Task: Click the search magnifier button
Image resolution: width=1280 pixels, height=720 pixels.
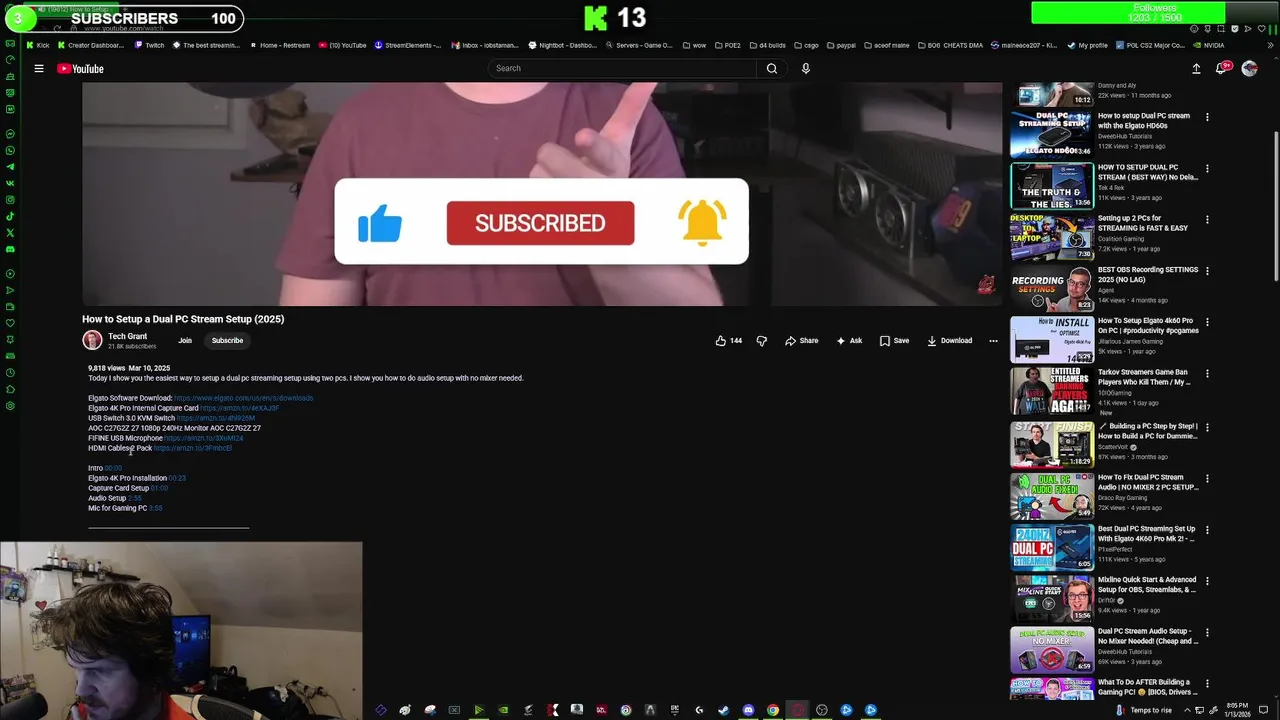Action: click(x=771, y=68)
